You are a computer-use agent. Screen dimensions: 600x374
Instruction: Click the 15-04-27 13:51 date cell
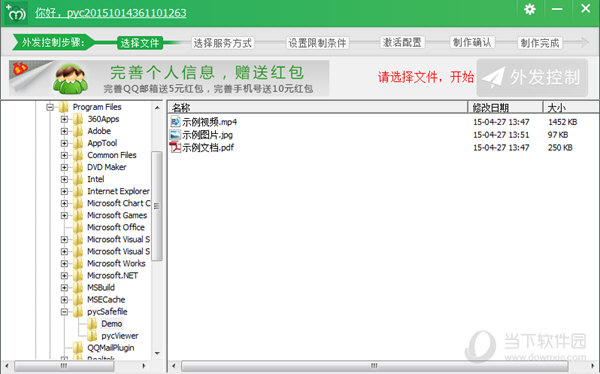coord(501,135)
